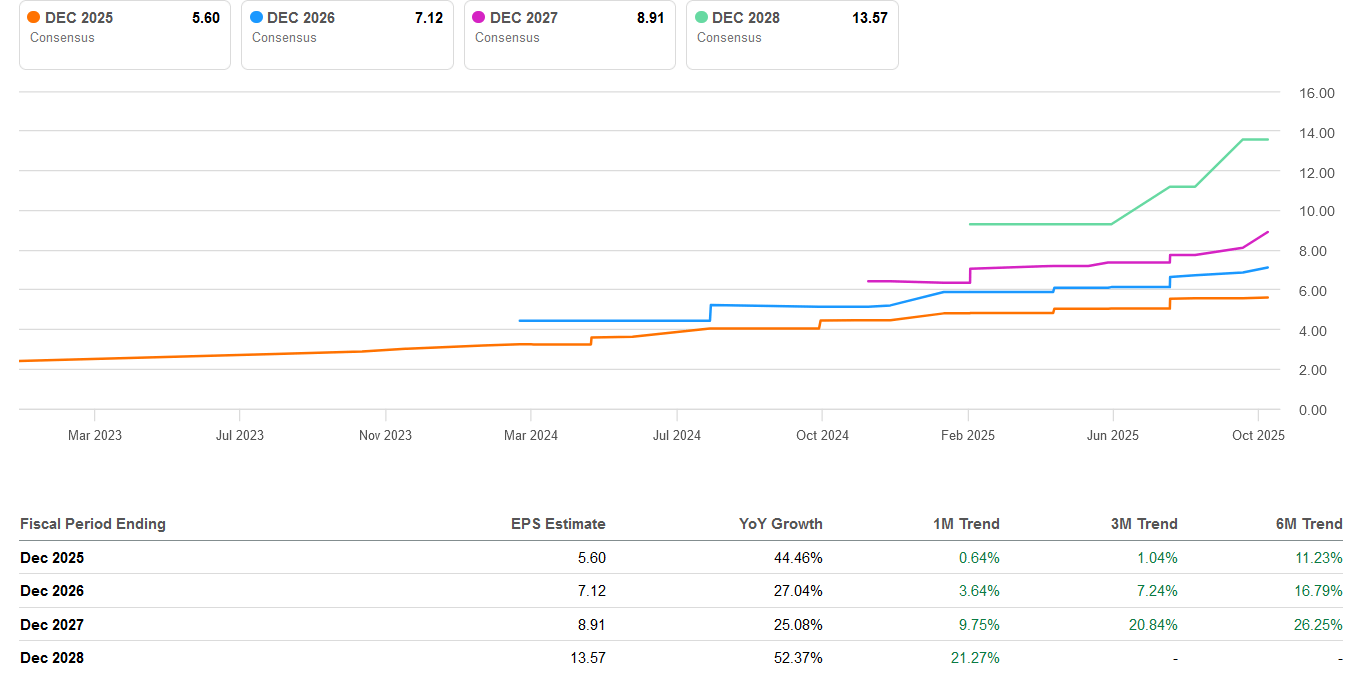Open the 9.75% 1M Trend link

979,624
